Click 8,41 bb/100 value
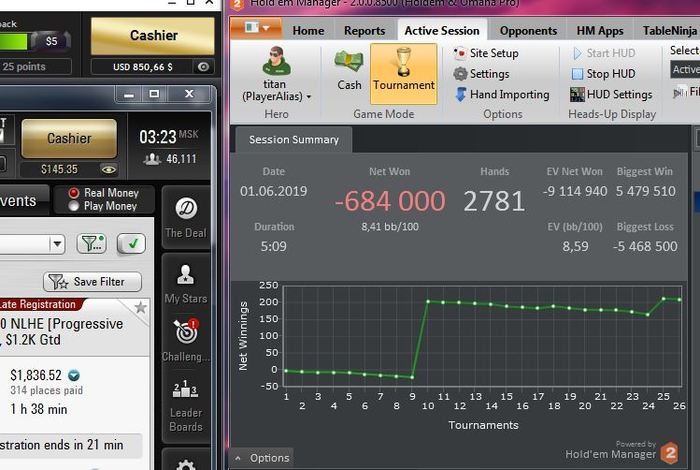Image resolution: width=700 pixels, height=470 pixels. (390, 227)
